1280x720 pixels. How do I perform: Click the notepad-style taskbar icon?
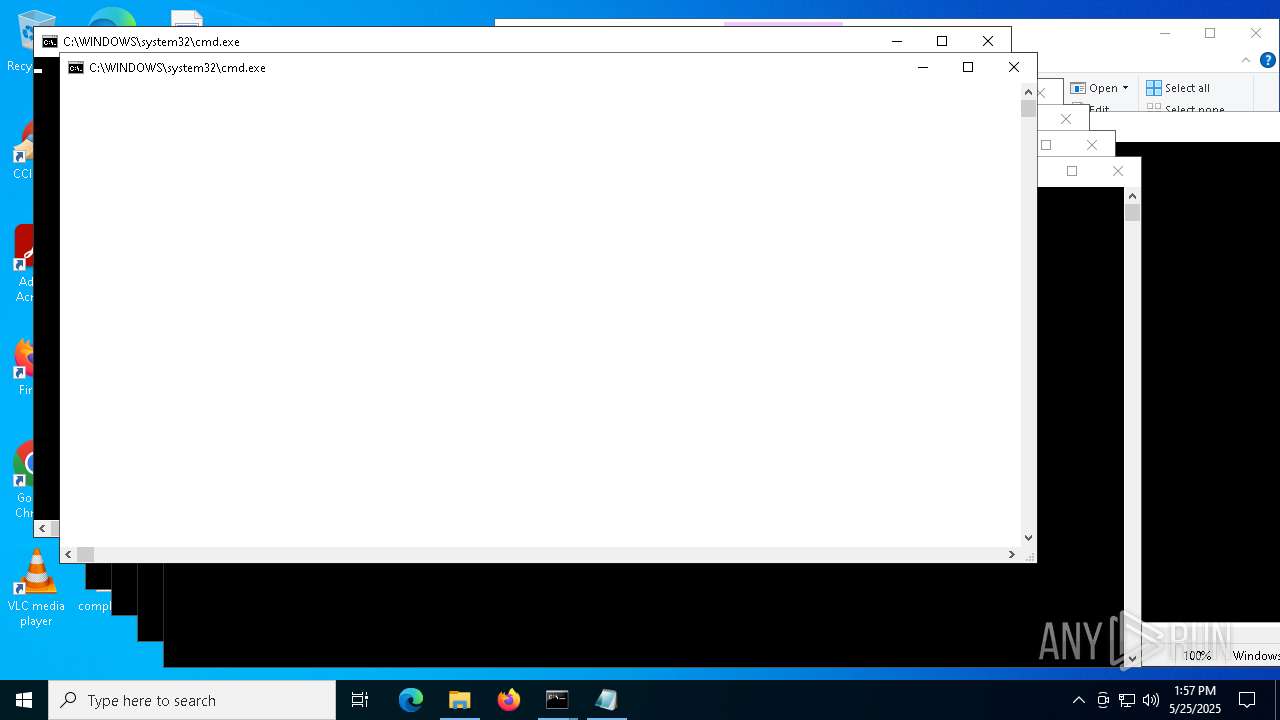tap(606, 700)
